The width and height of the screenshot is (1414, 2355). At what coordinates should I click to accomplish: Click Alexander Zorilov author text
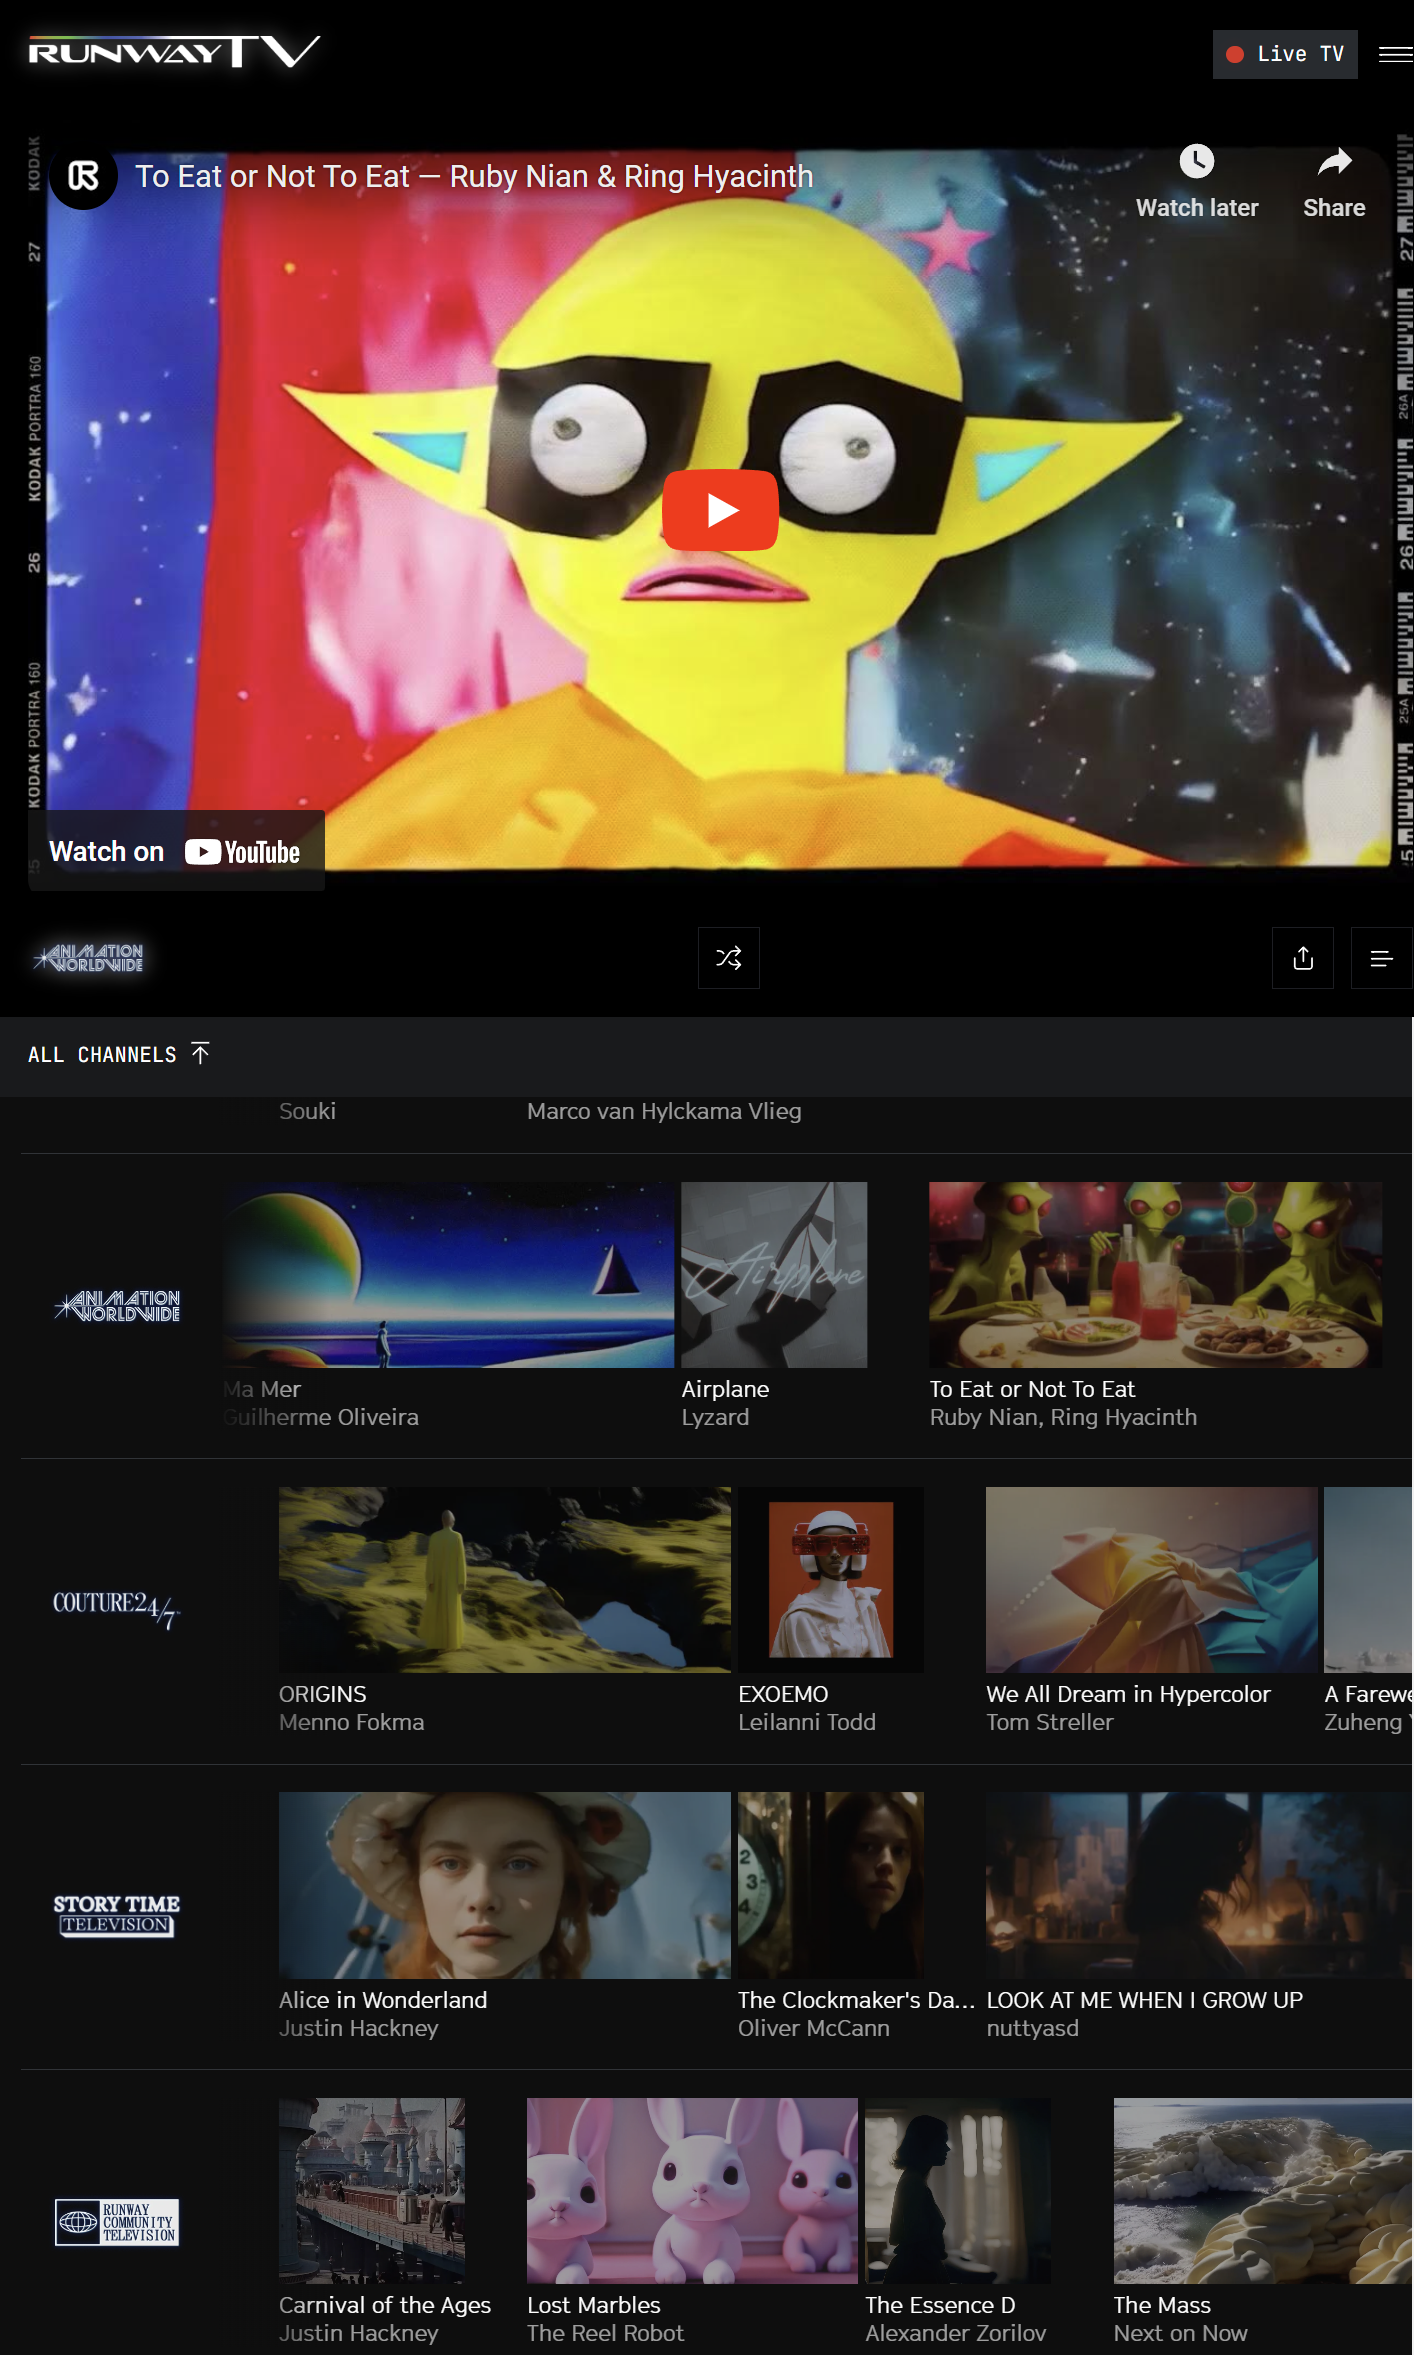[x=955, y=2333]
